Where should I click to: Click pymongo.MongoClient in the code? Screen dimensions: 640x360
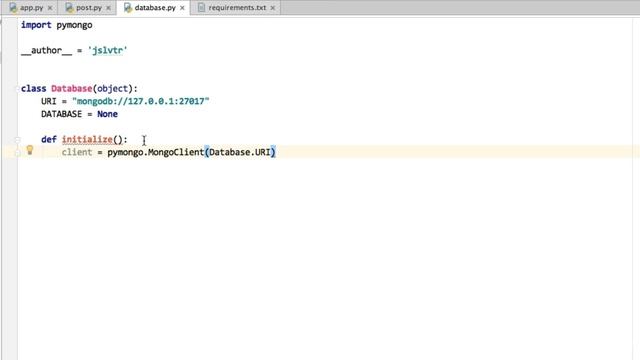pyautogui.click(x=156, y=152)
